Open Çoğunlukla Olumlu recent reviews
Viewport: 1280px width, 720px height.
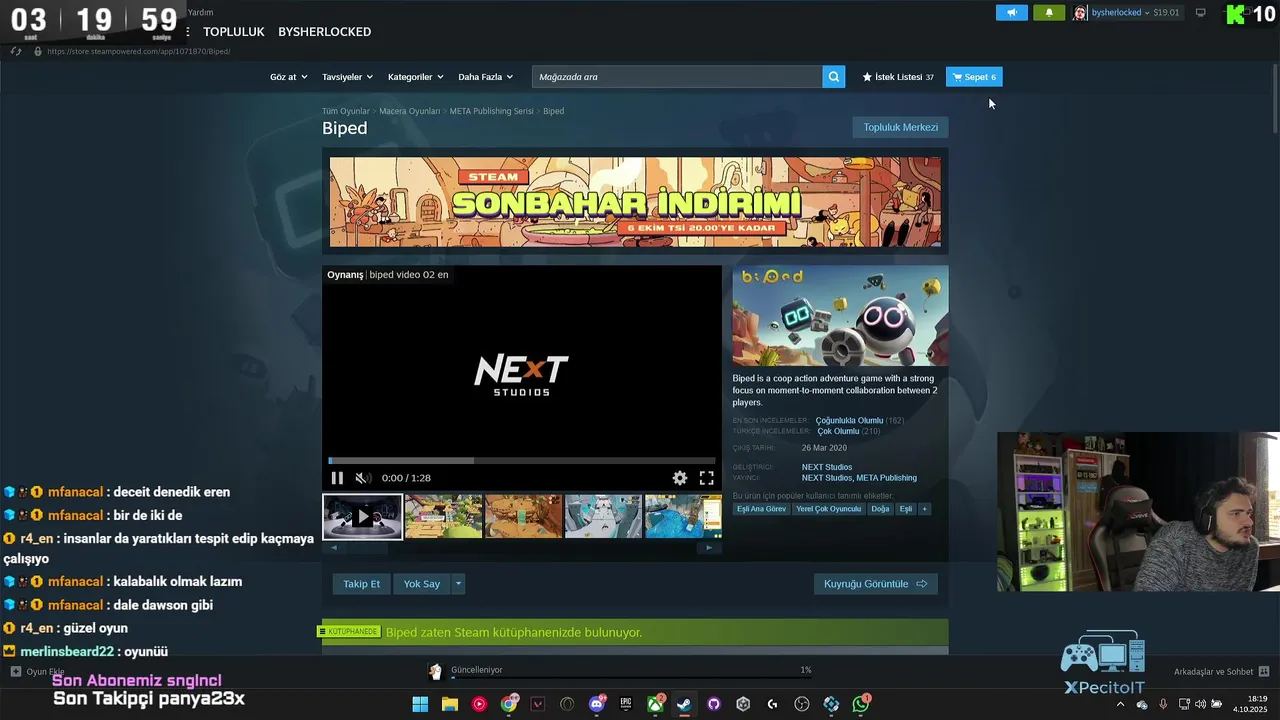pyautogui.click(x=849, y=421)
